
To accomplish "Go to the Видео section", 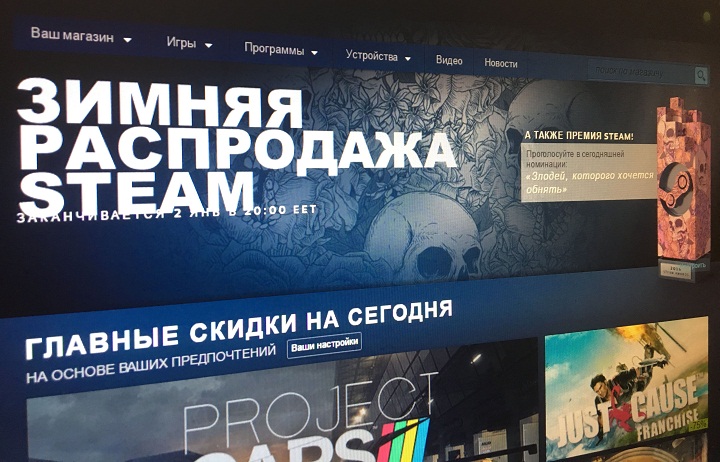I will coord(449,60).
